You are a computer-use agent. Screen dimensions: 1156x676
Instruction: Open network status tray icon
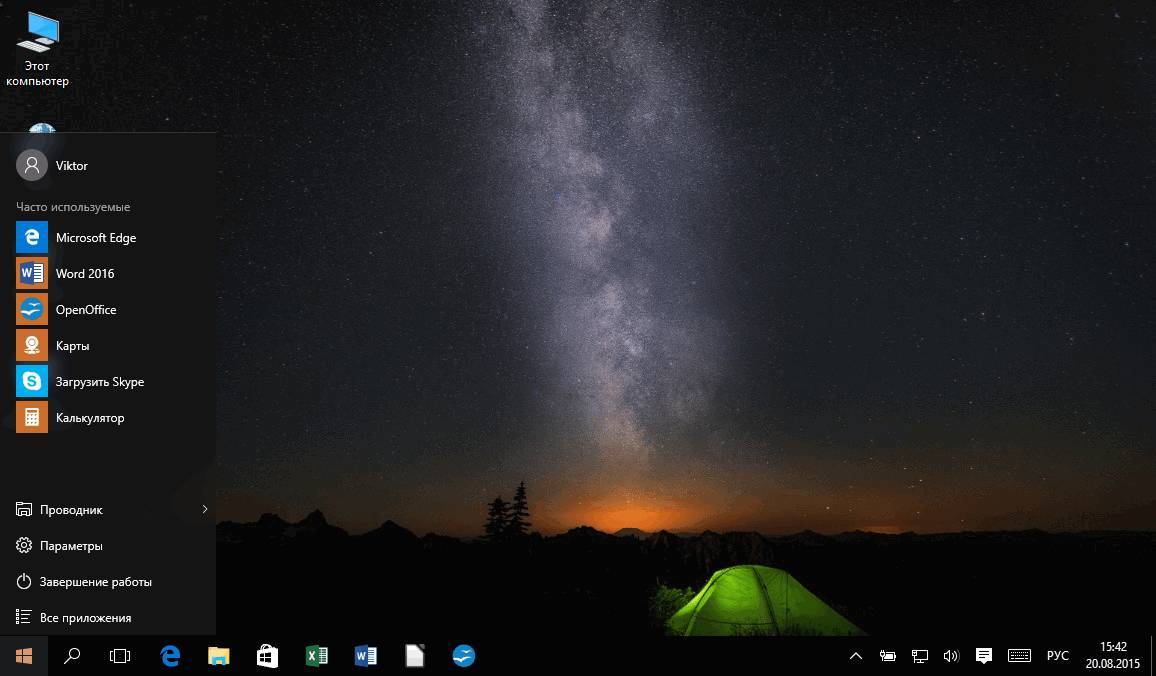919,656
